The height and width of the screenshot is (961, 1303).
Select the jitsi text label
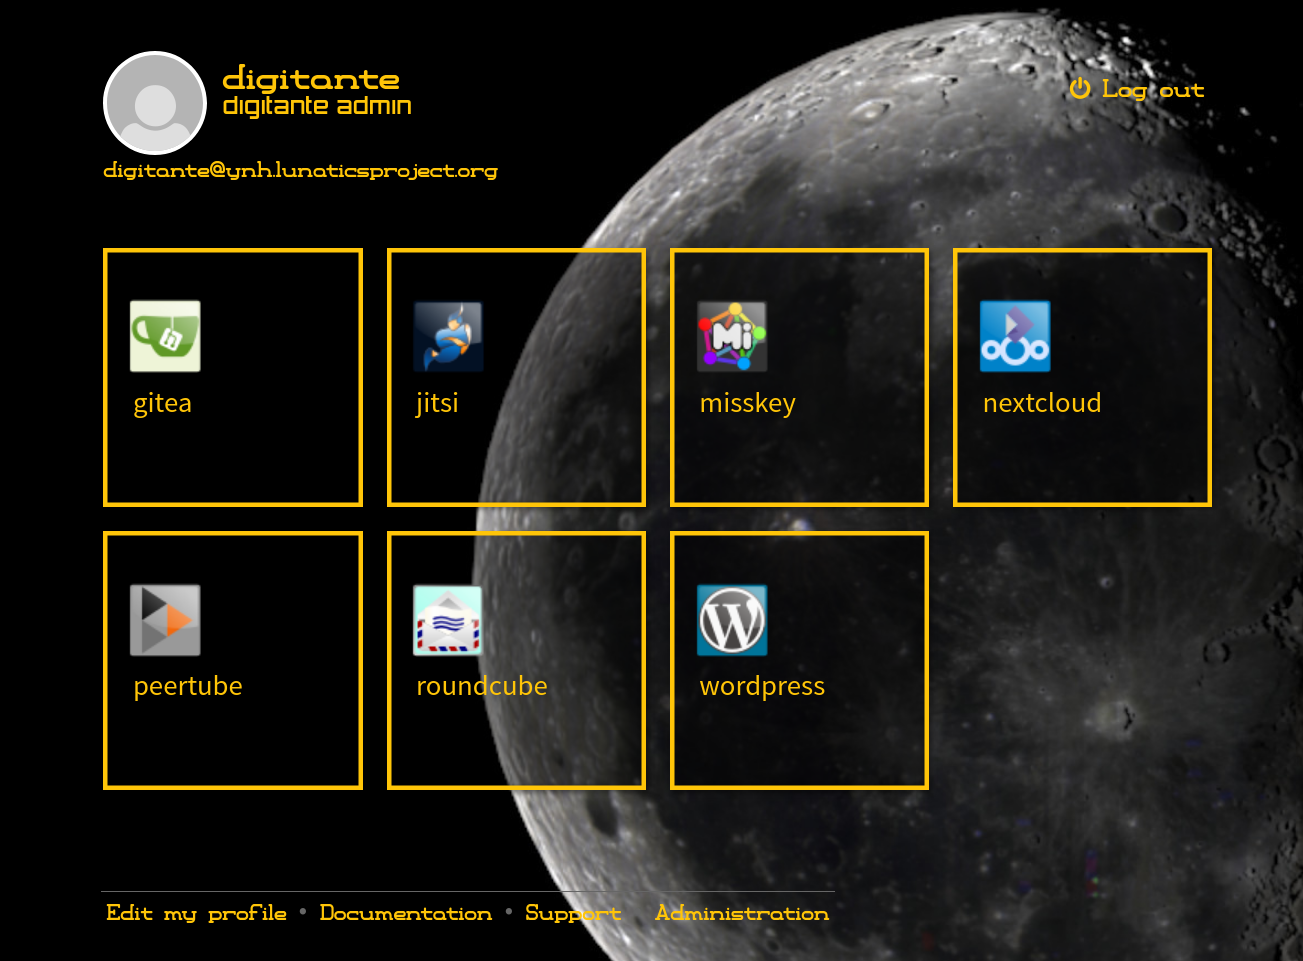coord(437,403)
